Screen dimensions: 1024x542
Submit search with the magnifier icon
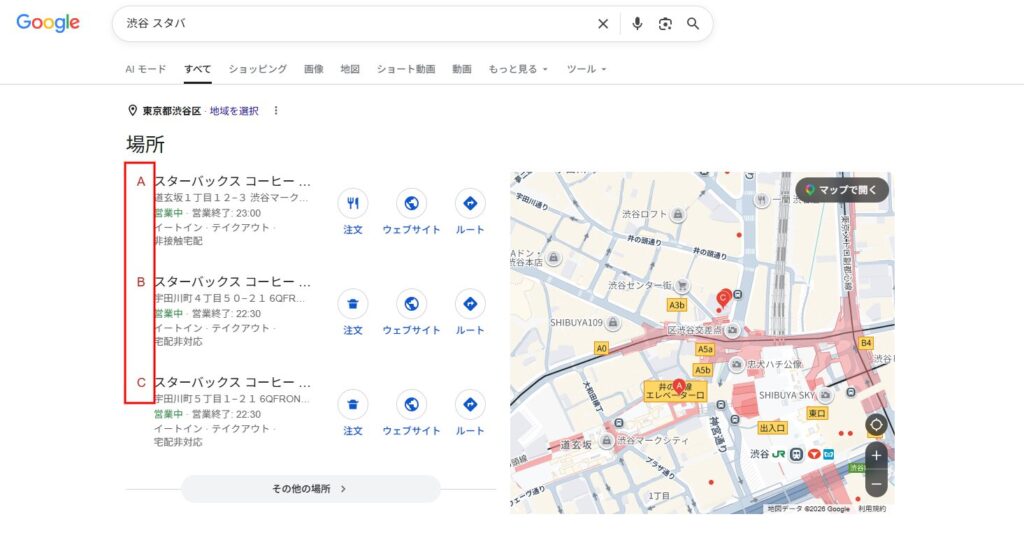click(693, 24)
